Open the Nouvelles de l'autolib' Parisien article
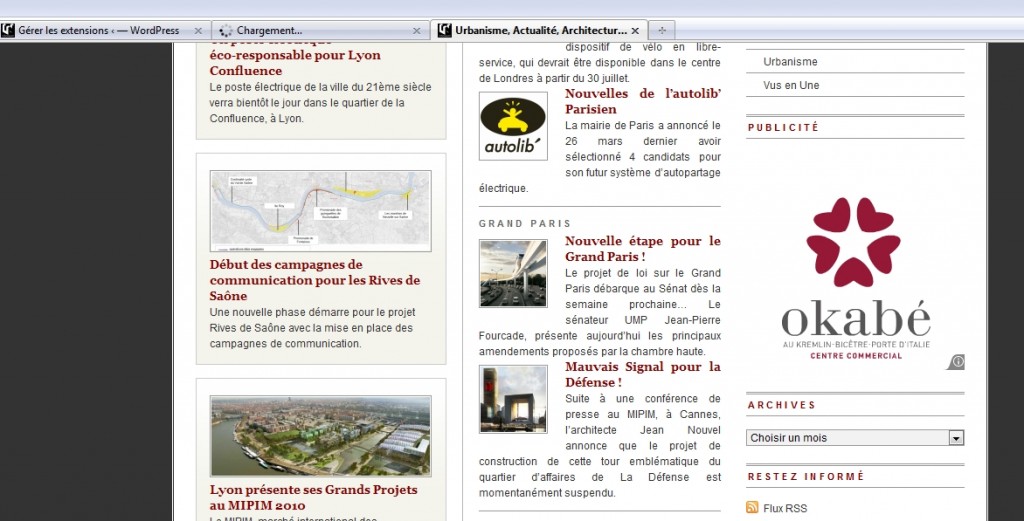This screenshot has width=1024, height=521. [642, 101]
